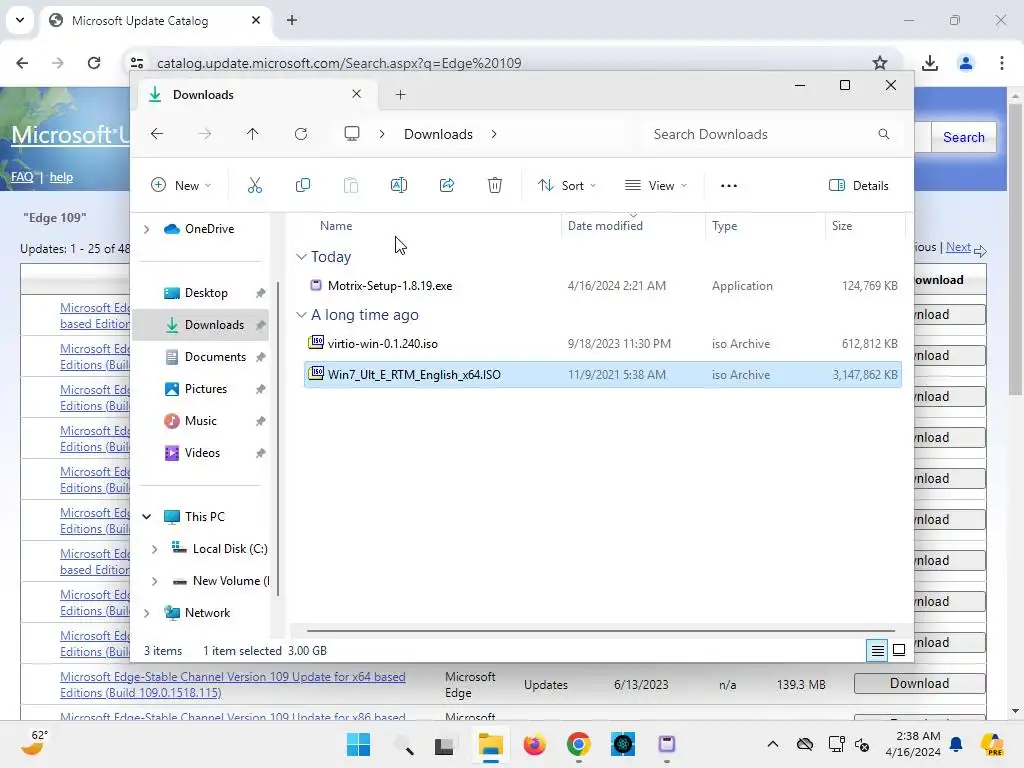The image size is (1024, 768).
Task: Rename the selected file via toolbar icon
Action: 398,185
